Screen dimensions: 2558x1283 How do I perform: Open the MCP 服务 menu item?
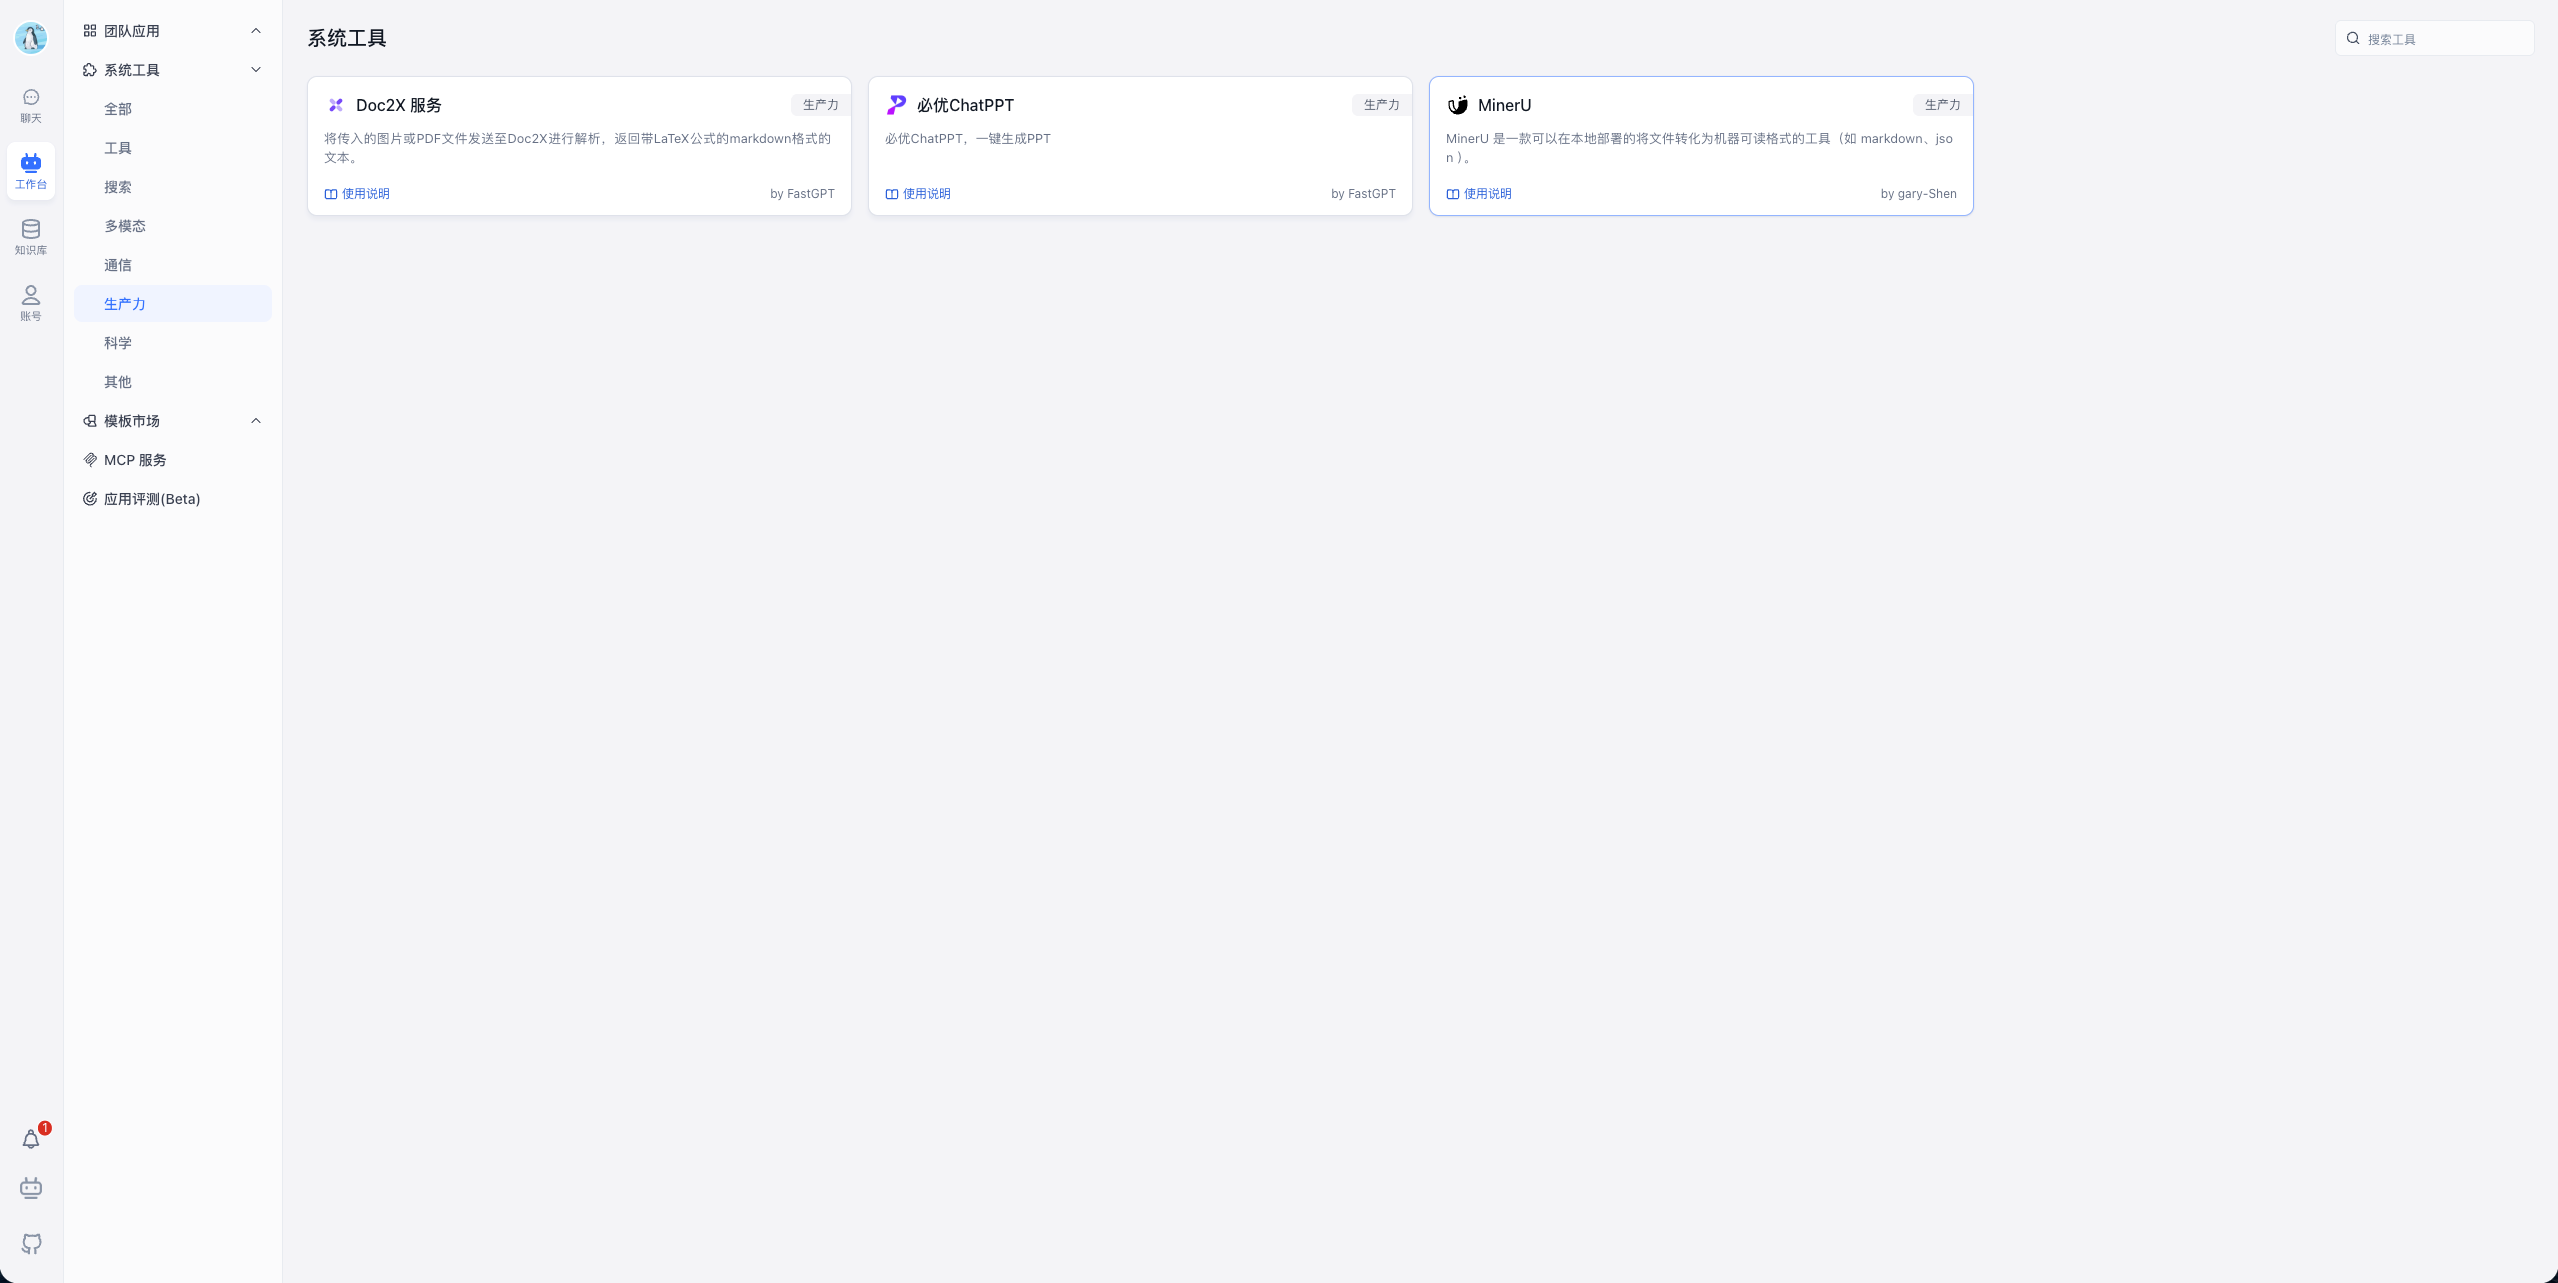[135, 460]
